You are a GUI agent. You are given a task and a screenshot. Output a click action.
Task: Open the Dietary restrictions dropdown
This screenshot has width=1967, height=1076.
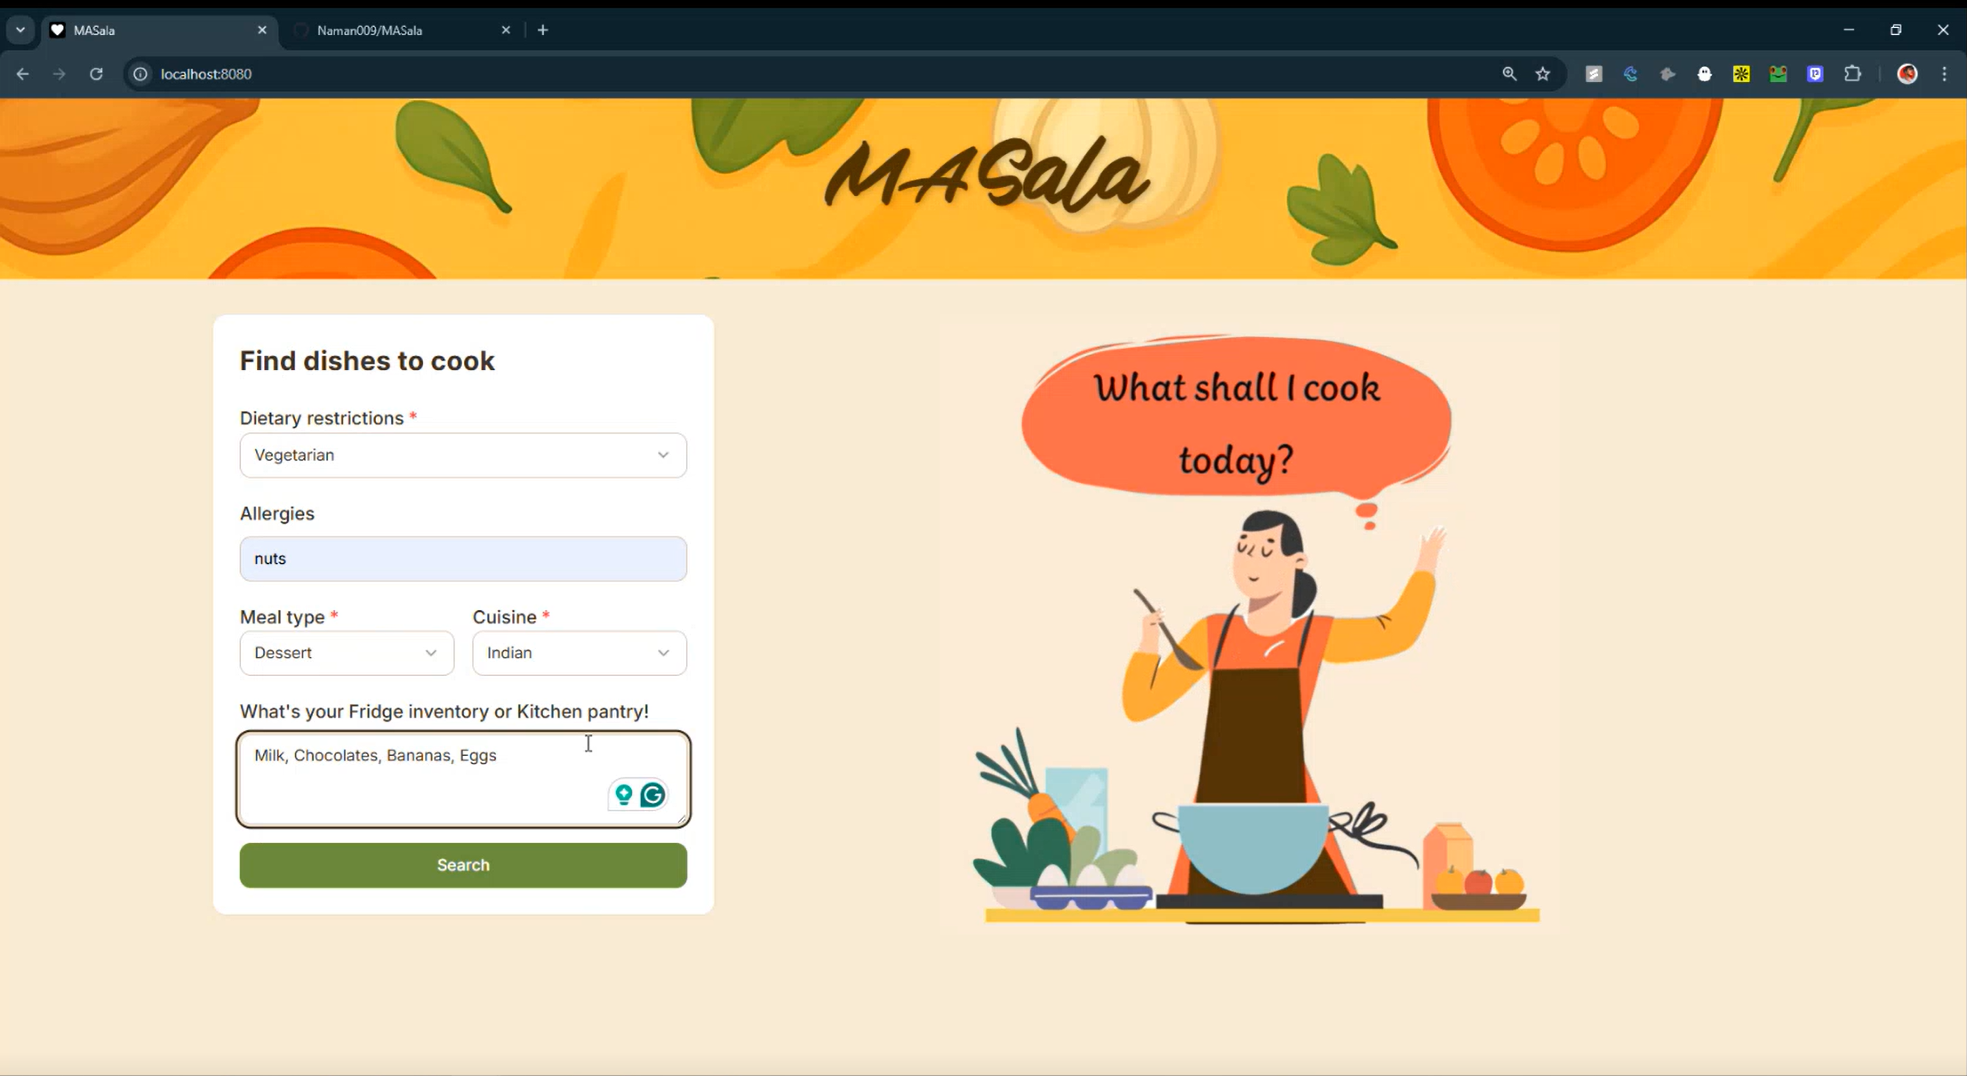(x=463, y=455)
